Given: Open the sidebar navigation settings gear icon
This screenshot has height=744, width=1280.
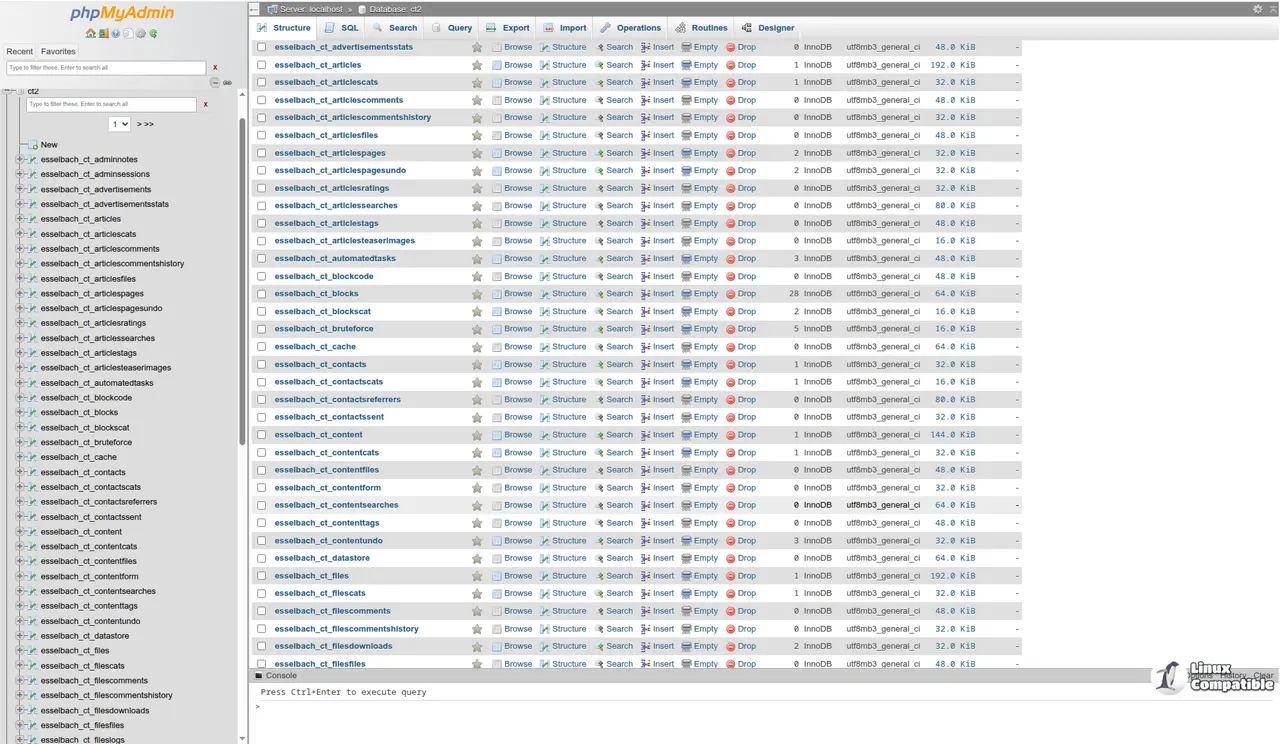Looking at the screenshot, I should click(141, 33).
